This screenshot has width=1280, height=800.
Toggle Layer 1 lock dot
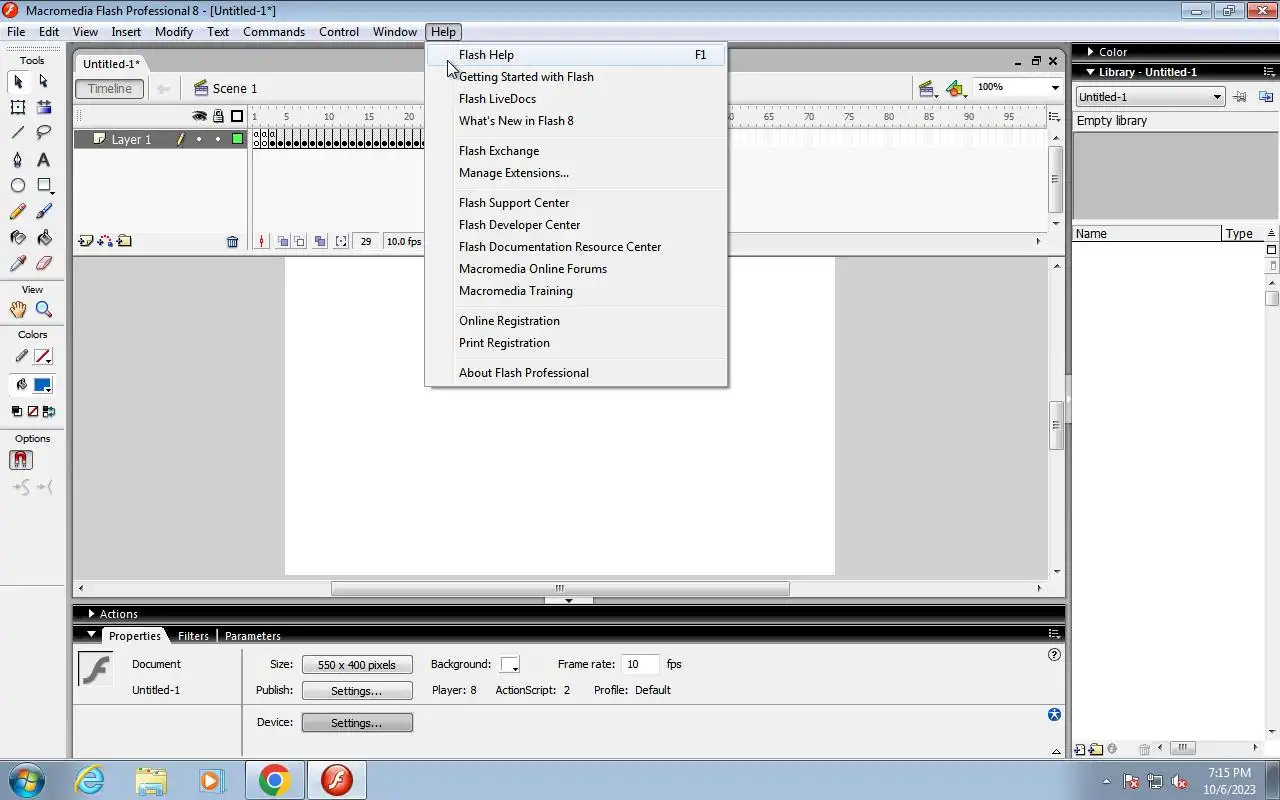point(218,139)
